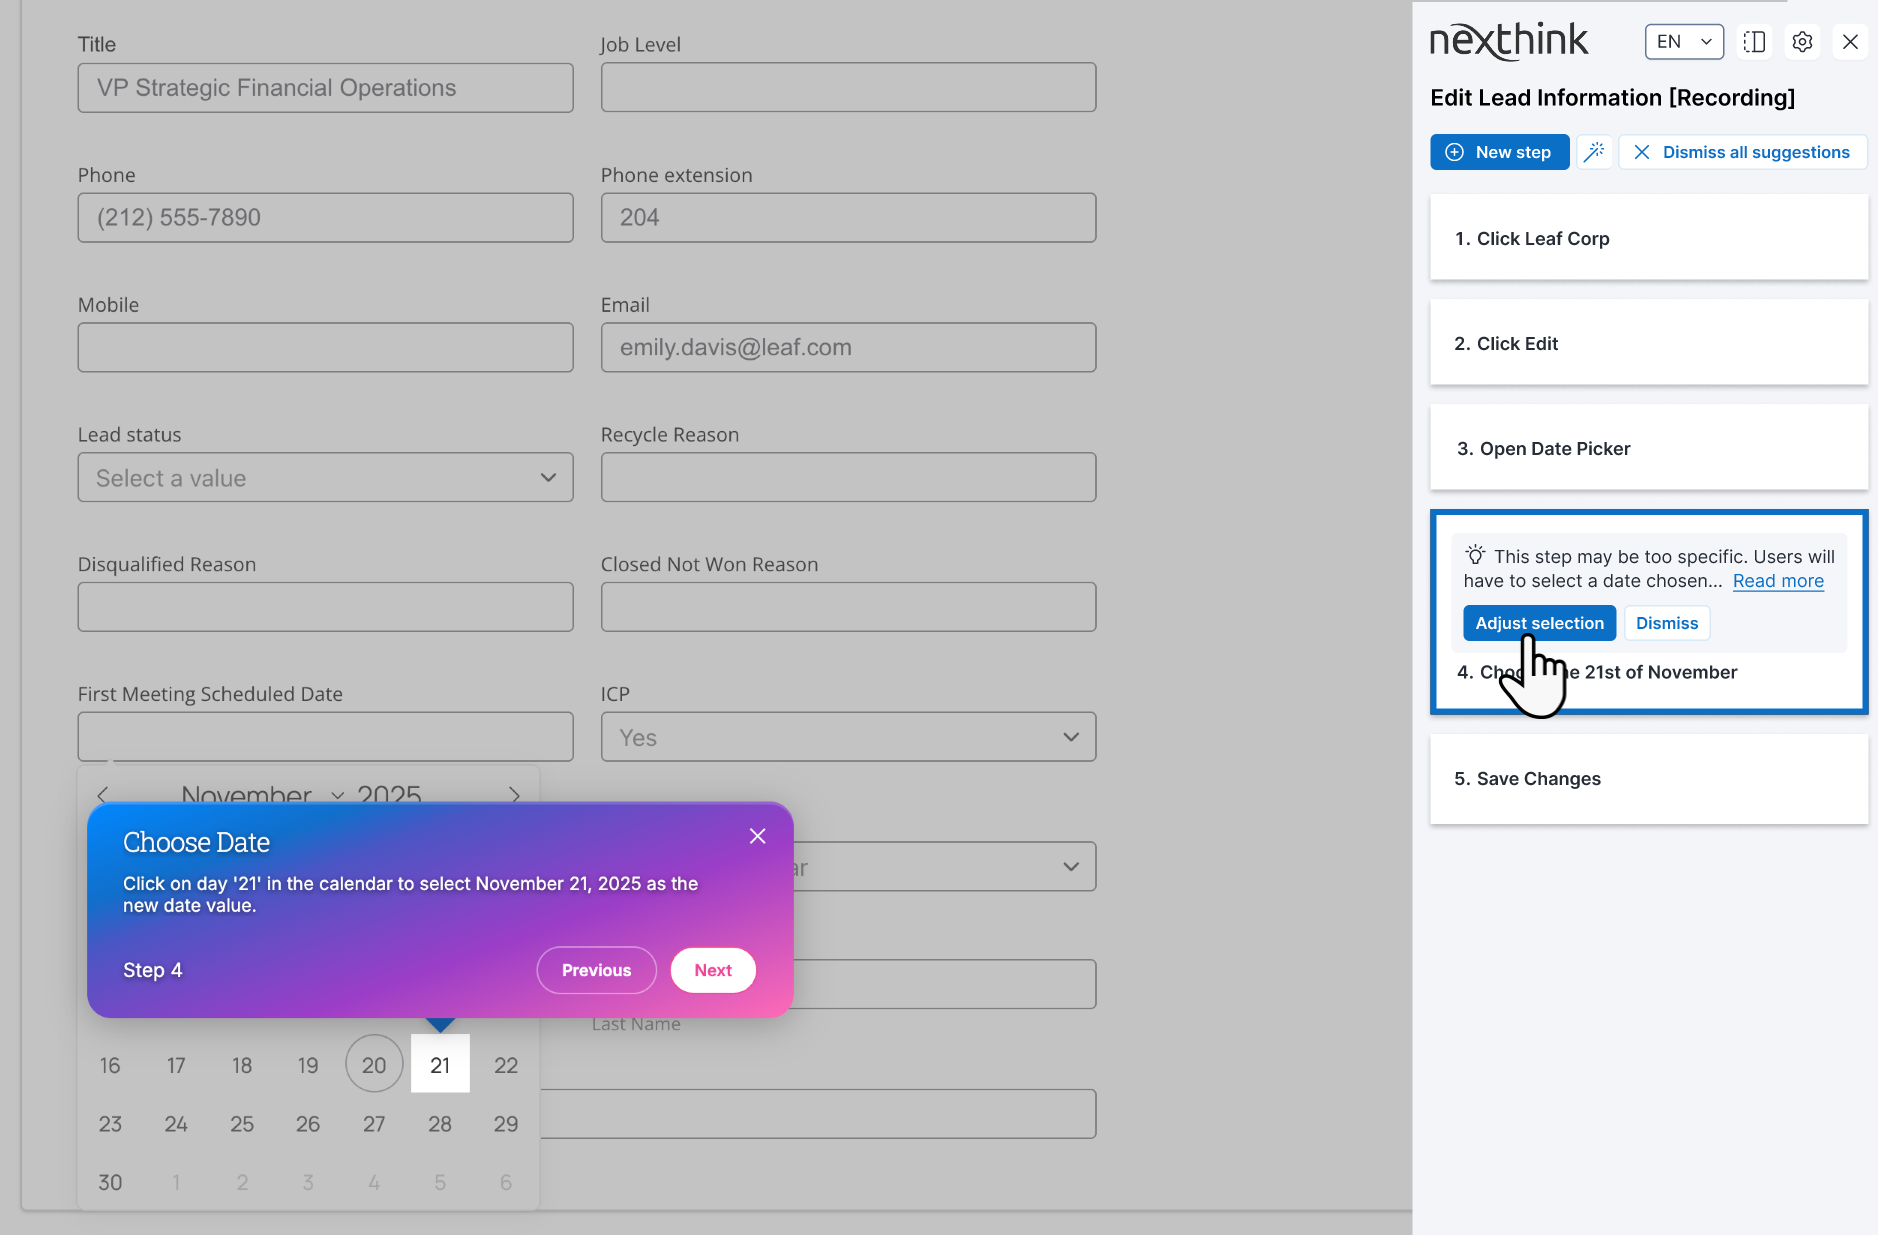Open the Nexthink settings gear
The height and width of the screenshot is (1235, 1878).
click(x=1802, y=42)
